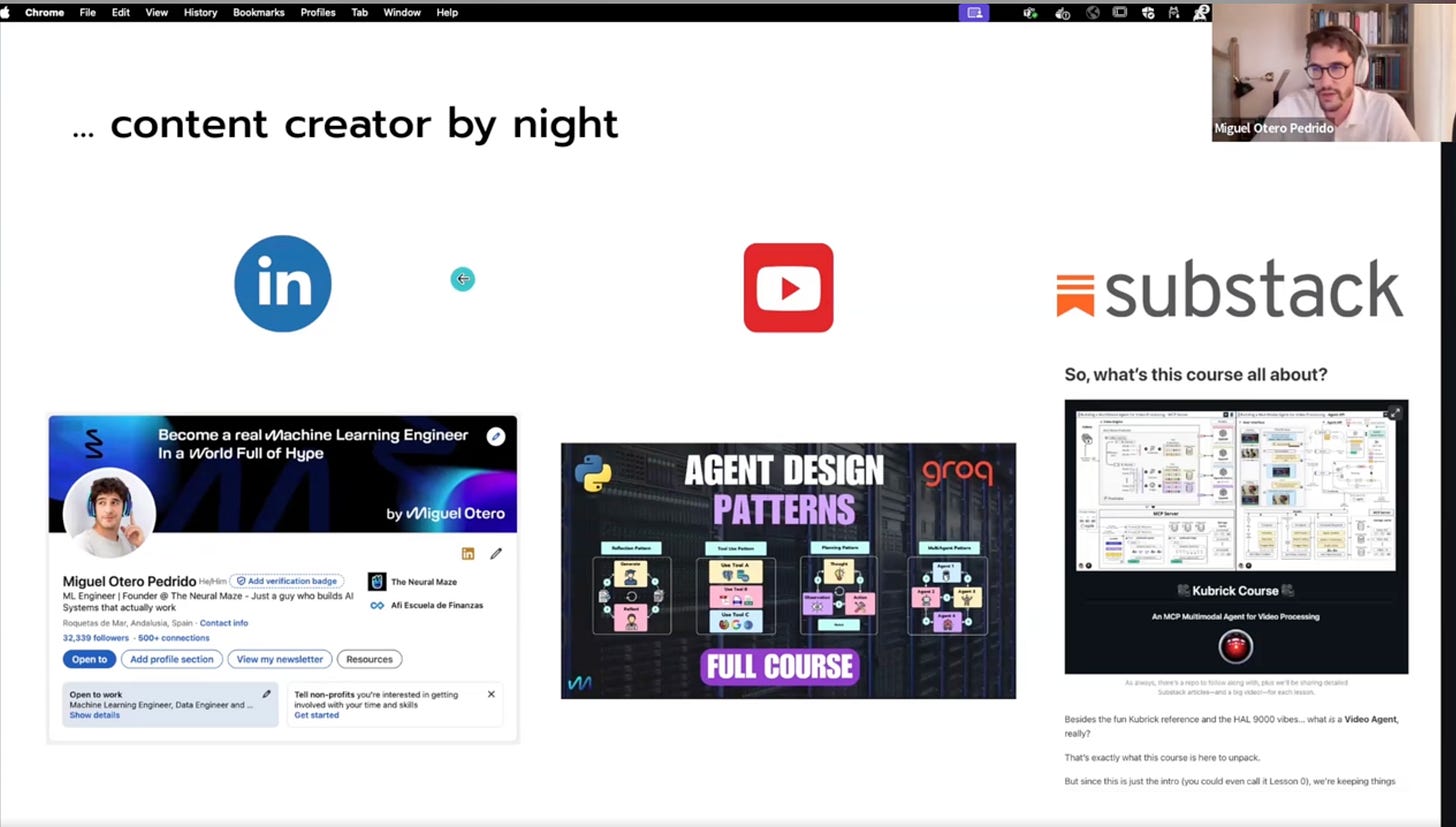This screenshot has height=827, width=1456.
Task: Open Afi Escuela de Finanzas link
Action: tap(437, 605)
